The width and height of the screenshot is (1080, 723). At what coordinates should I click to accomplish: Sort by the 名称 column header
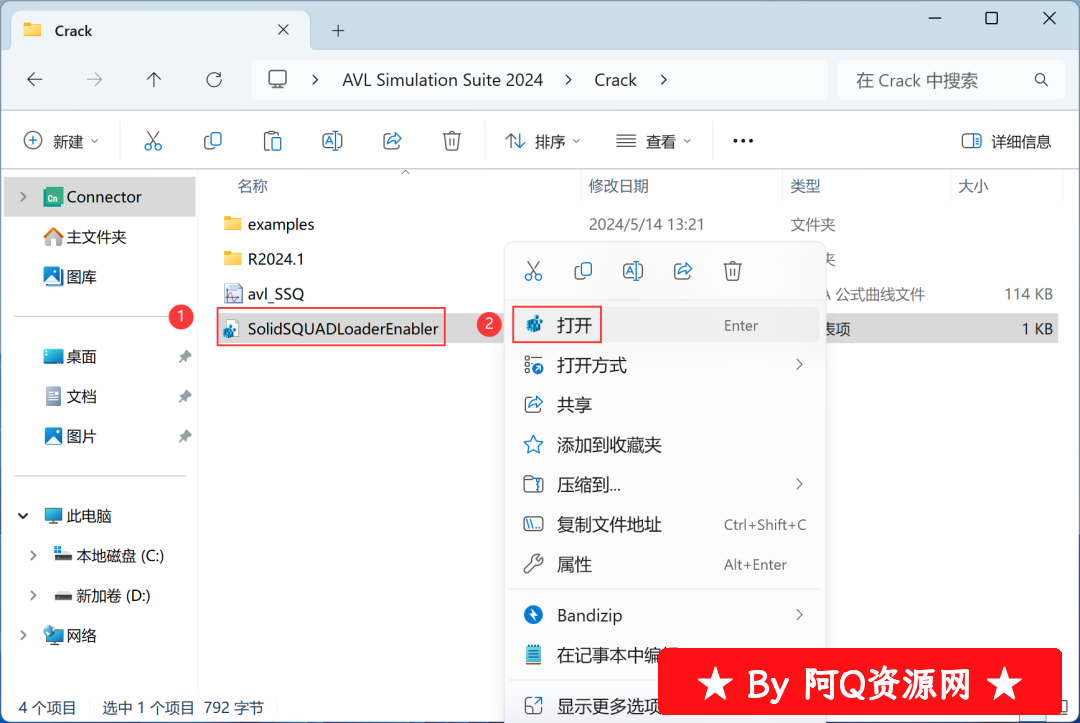tap(252, 186)
